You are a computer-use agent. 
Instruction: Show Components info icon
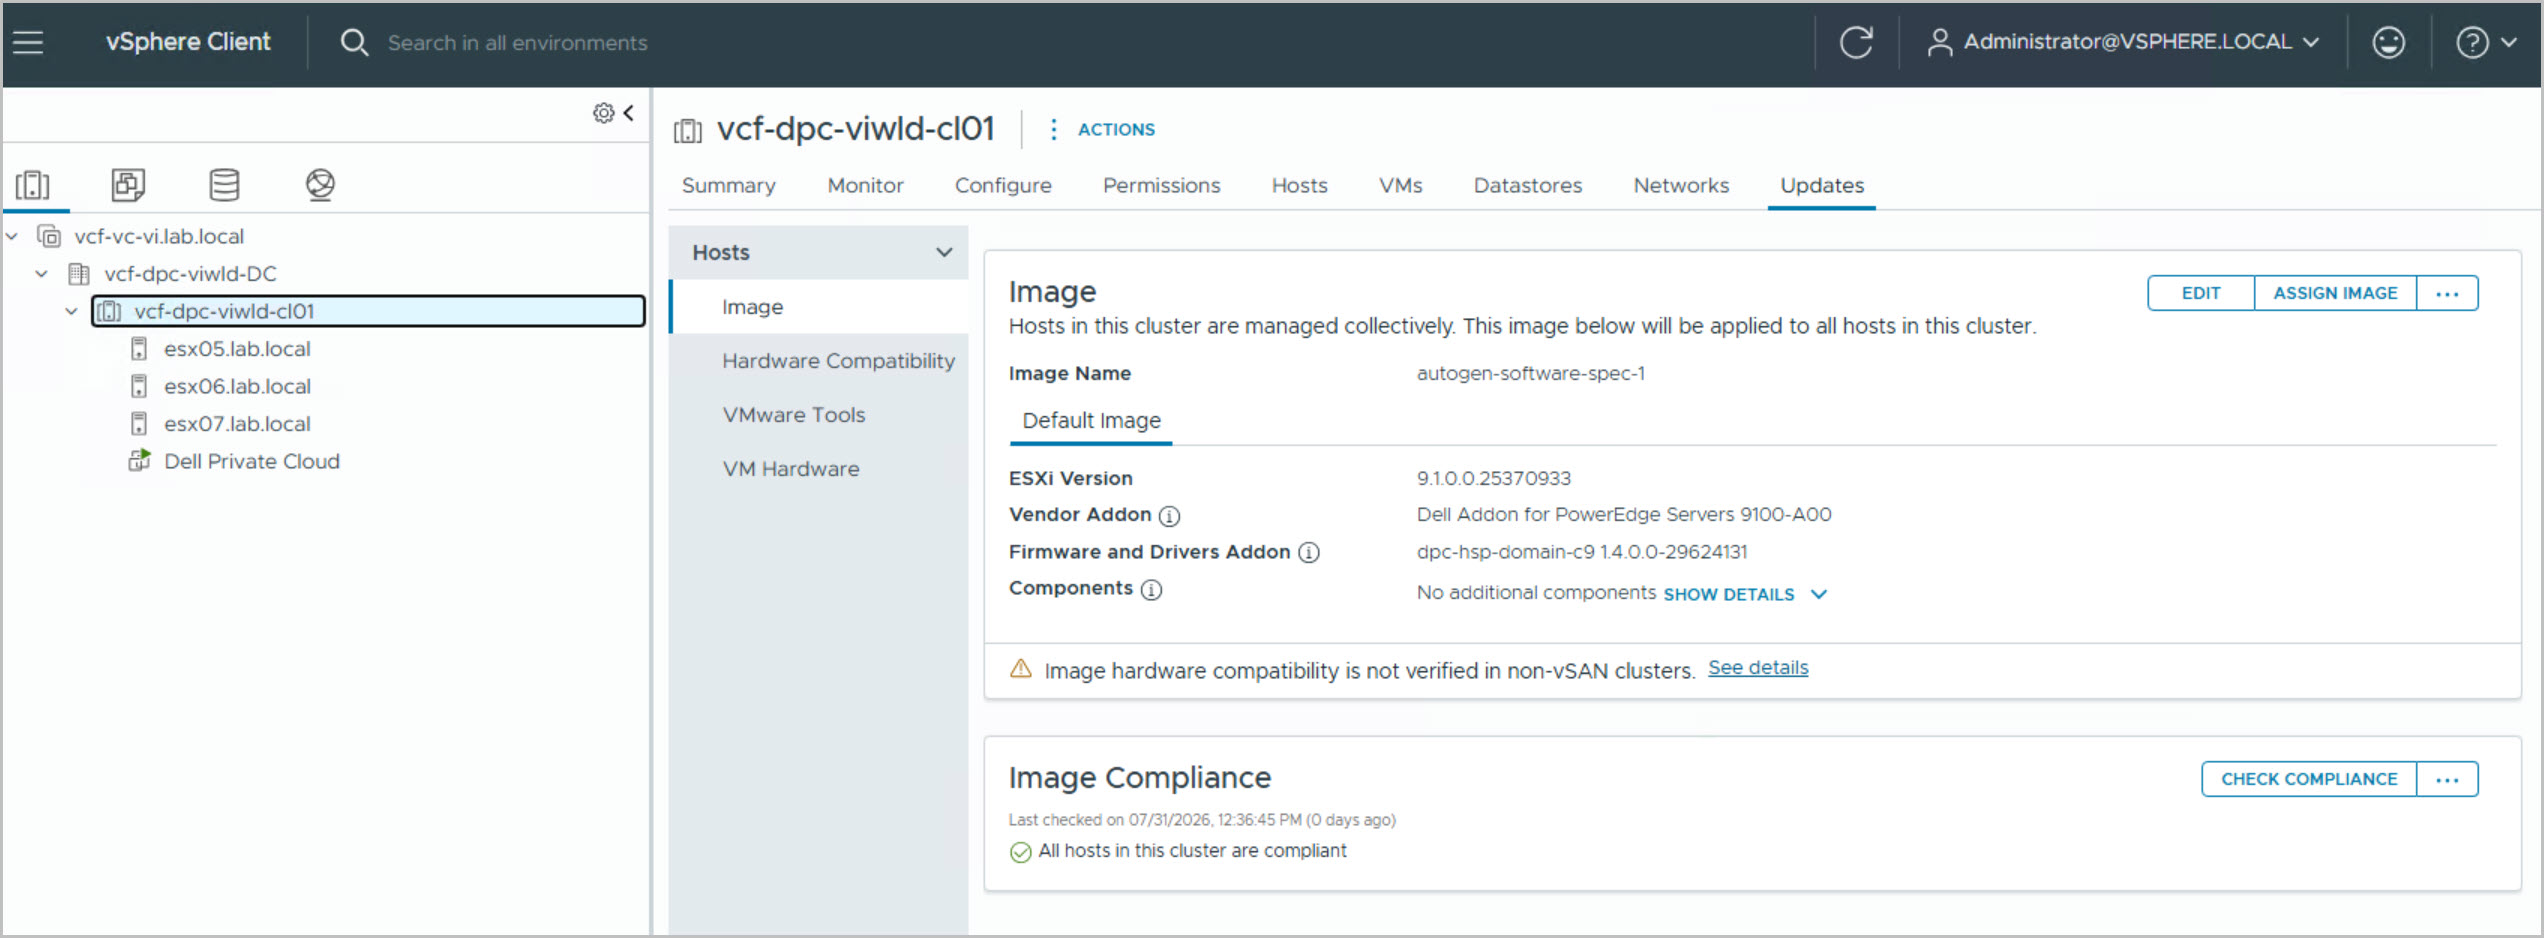pos(1151,590)
